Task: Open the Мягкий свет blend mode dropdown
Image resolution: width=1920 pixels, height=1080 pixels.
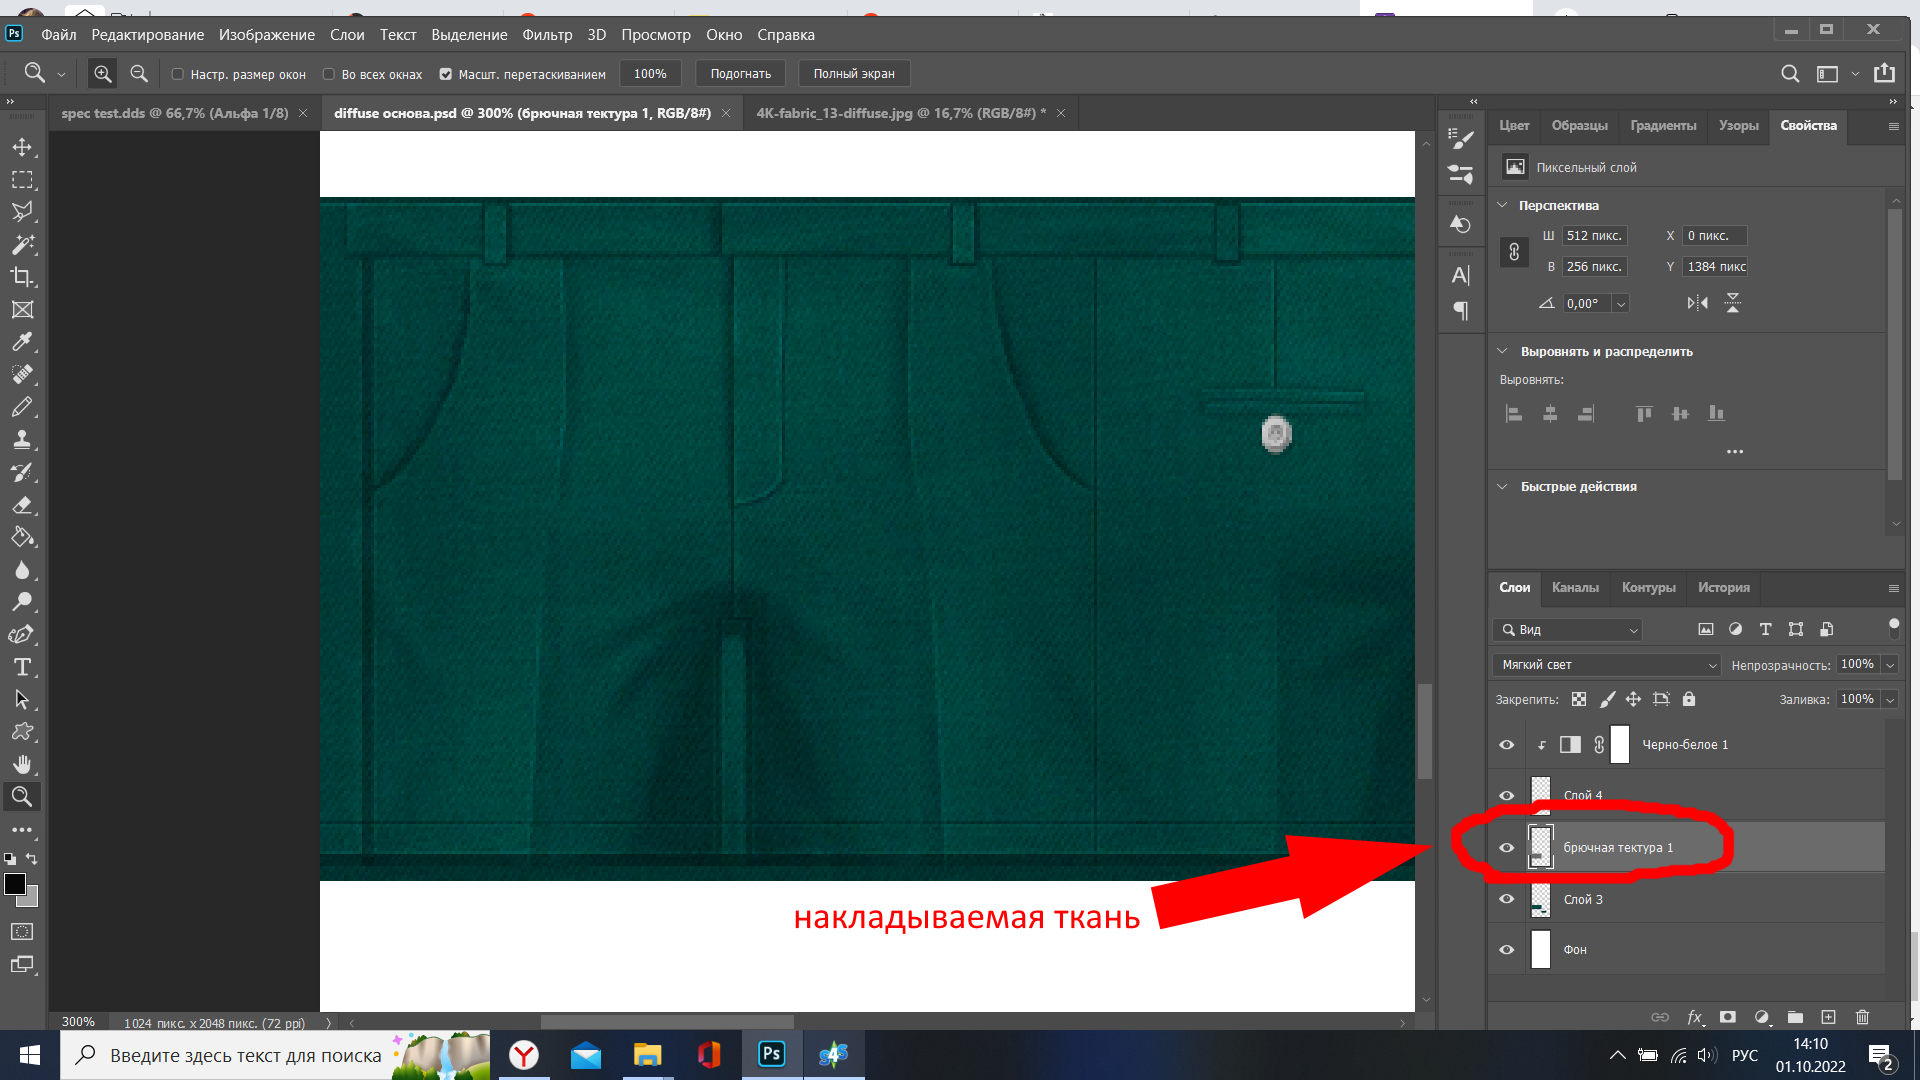Action: 1605,665
